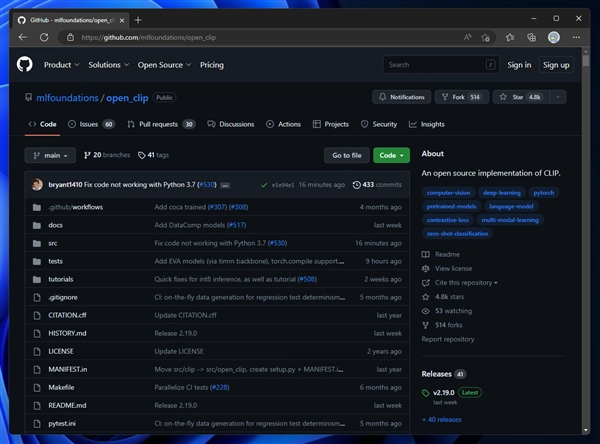This screenshot has height=444, width=600.
Task: Close the GitHub open_clip browser tab
Action: click(122, 20)
